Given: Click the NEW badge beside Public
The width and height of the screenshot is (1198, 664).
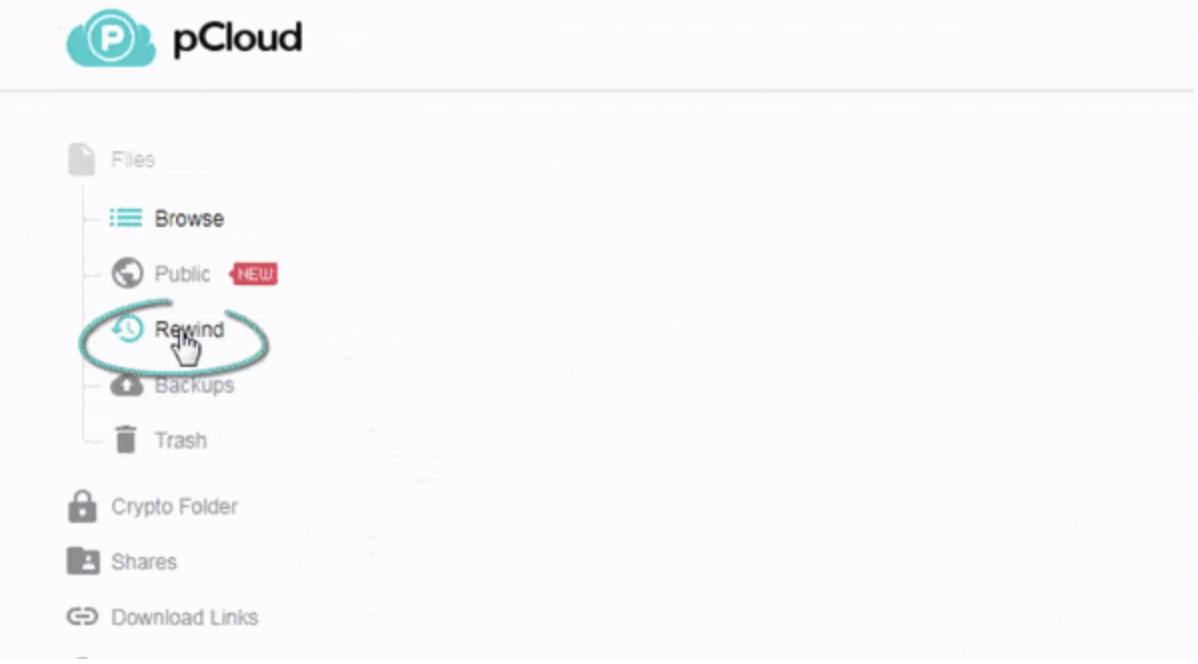Looking at the screenshot, I should pyautogui.click(x=252, y=273).
